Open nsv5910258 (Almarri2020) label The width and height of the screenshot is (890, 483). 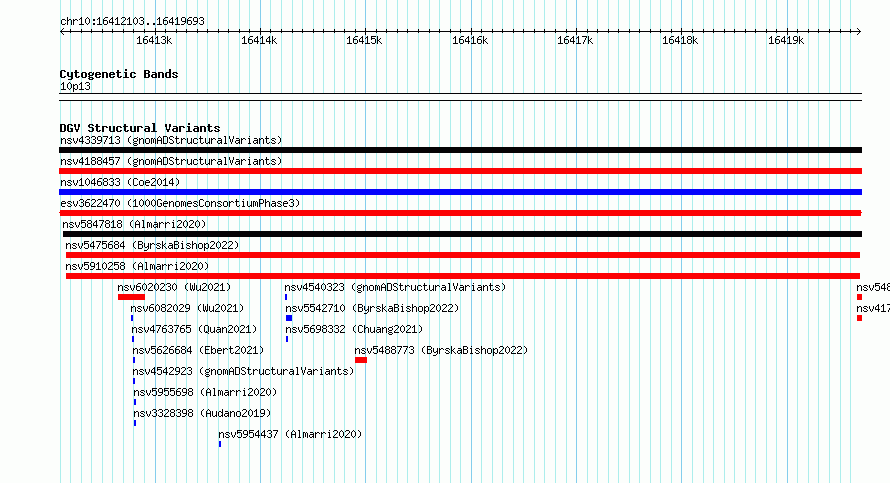point(137,266)
